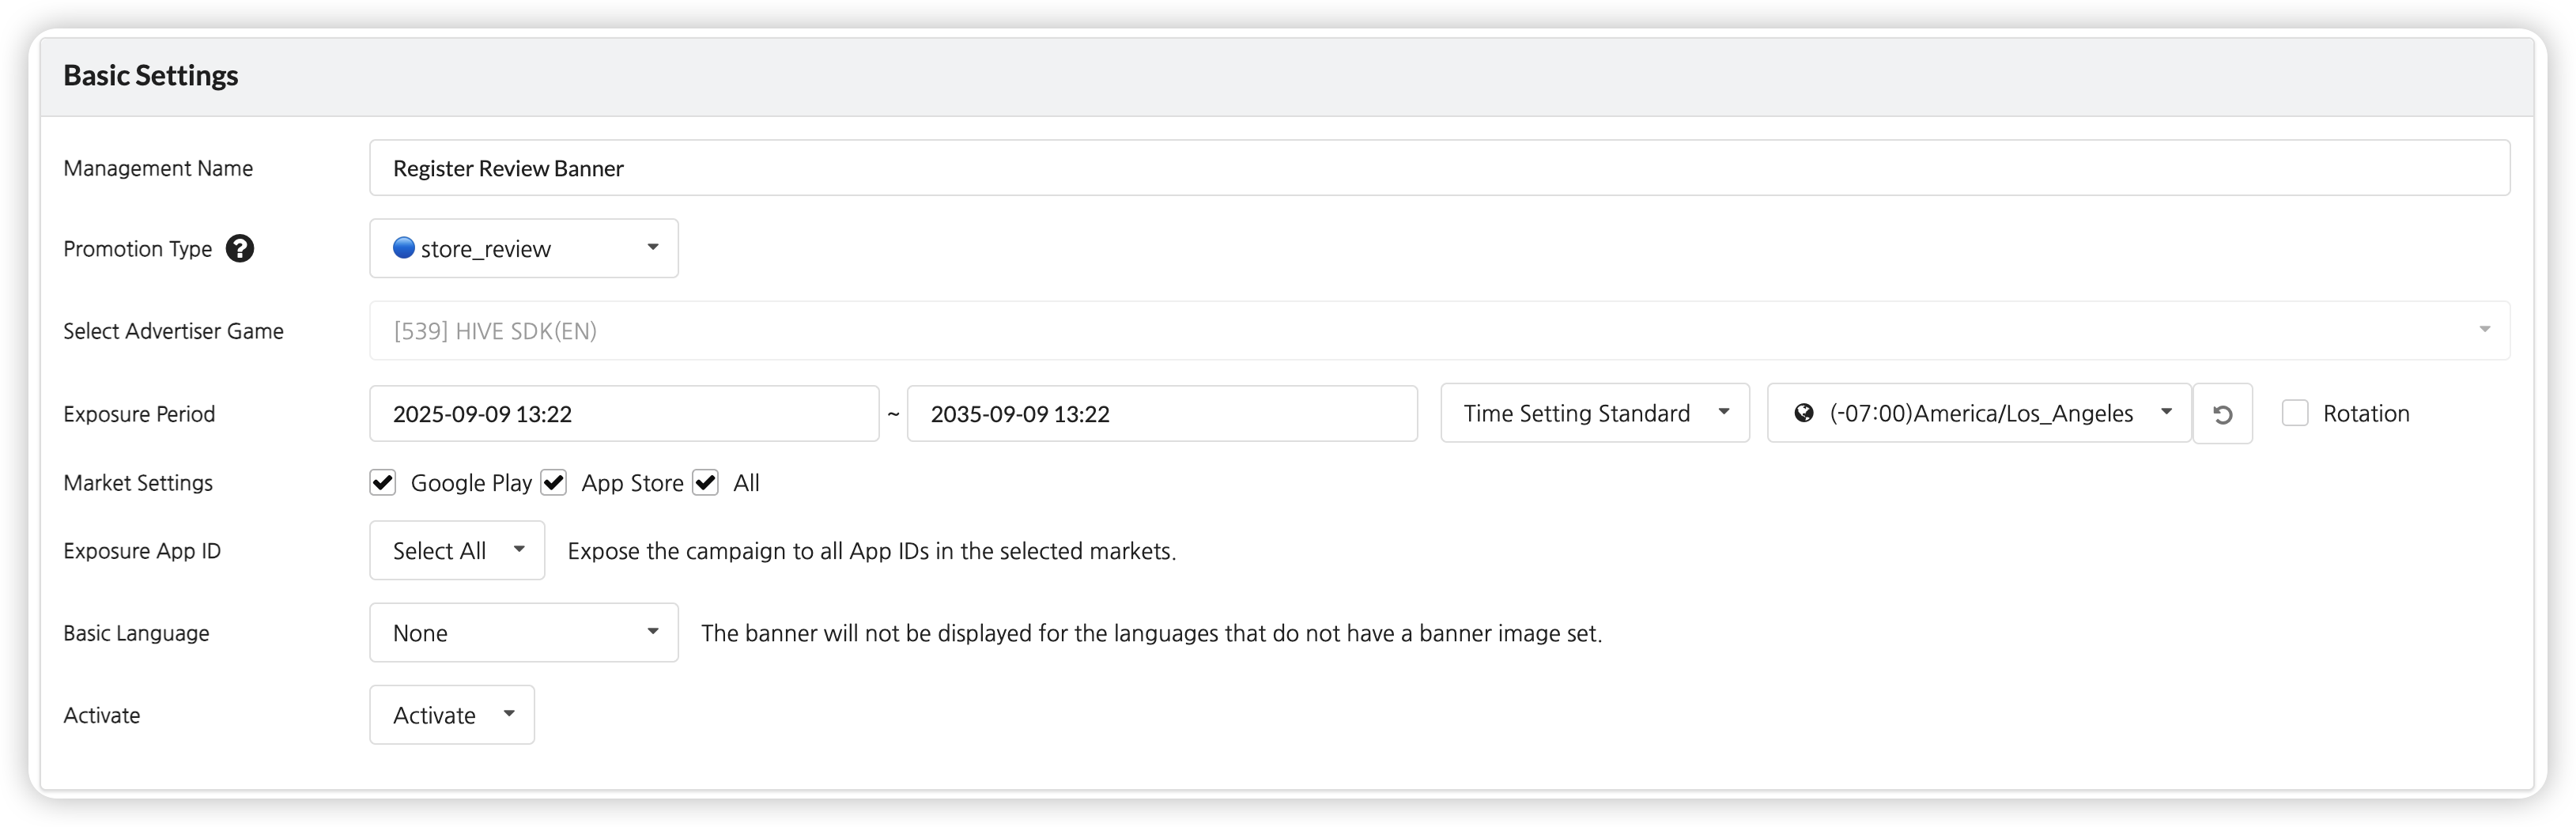Click the blue dot beside store_review
Viewport: 2576px width, 827px height.
[x=403, y=248]
